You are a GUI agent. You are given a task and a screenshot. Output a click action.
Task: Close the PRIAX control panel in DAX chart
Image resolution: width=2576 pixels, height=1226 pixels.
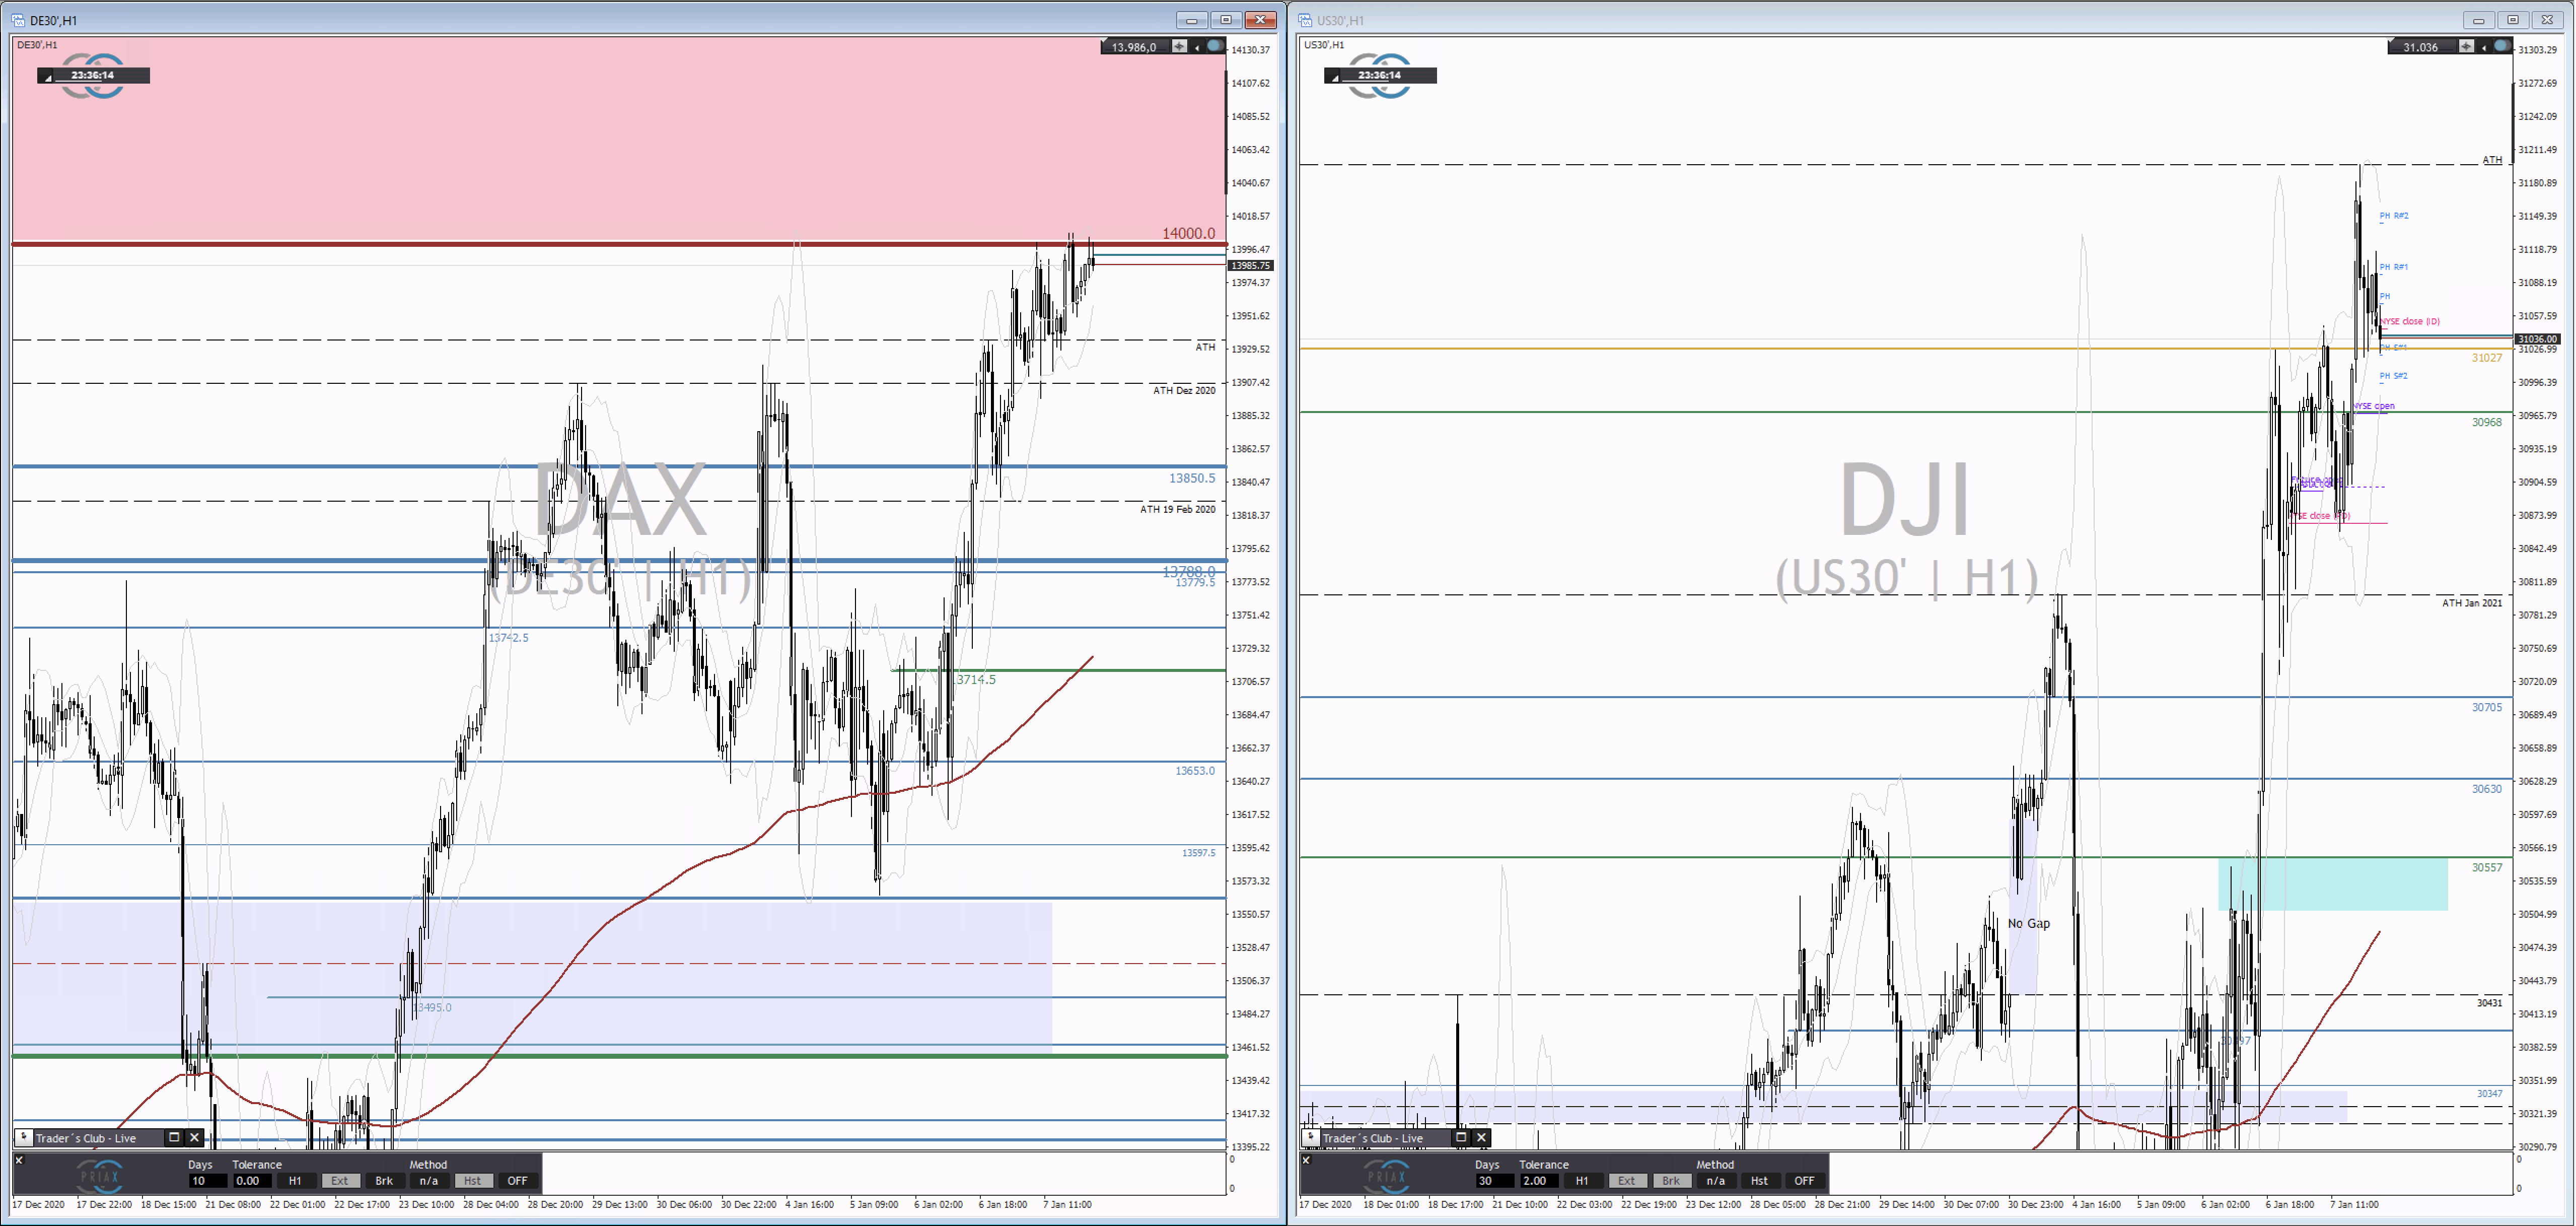point(19,1160)
